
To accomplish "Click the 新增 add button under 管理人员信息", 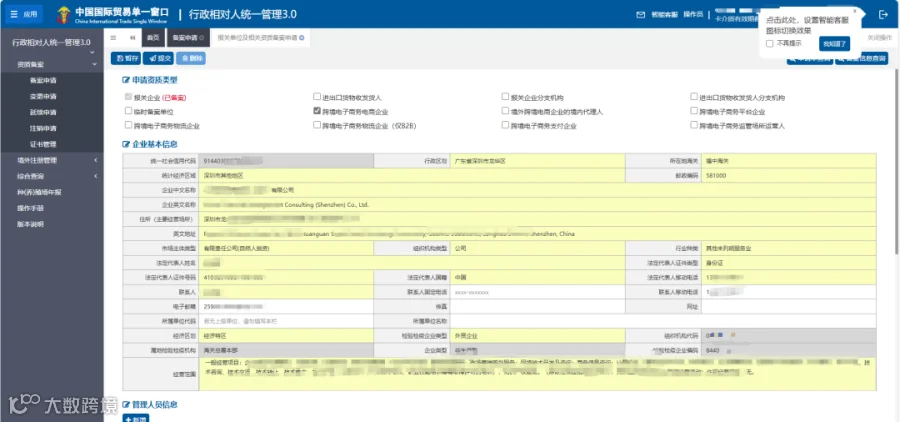I will [x=135, y=419].
